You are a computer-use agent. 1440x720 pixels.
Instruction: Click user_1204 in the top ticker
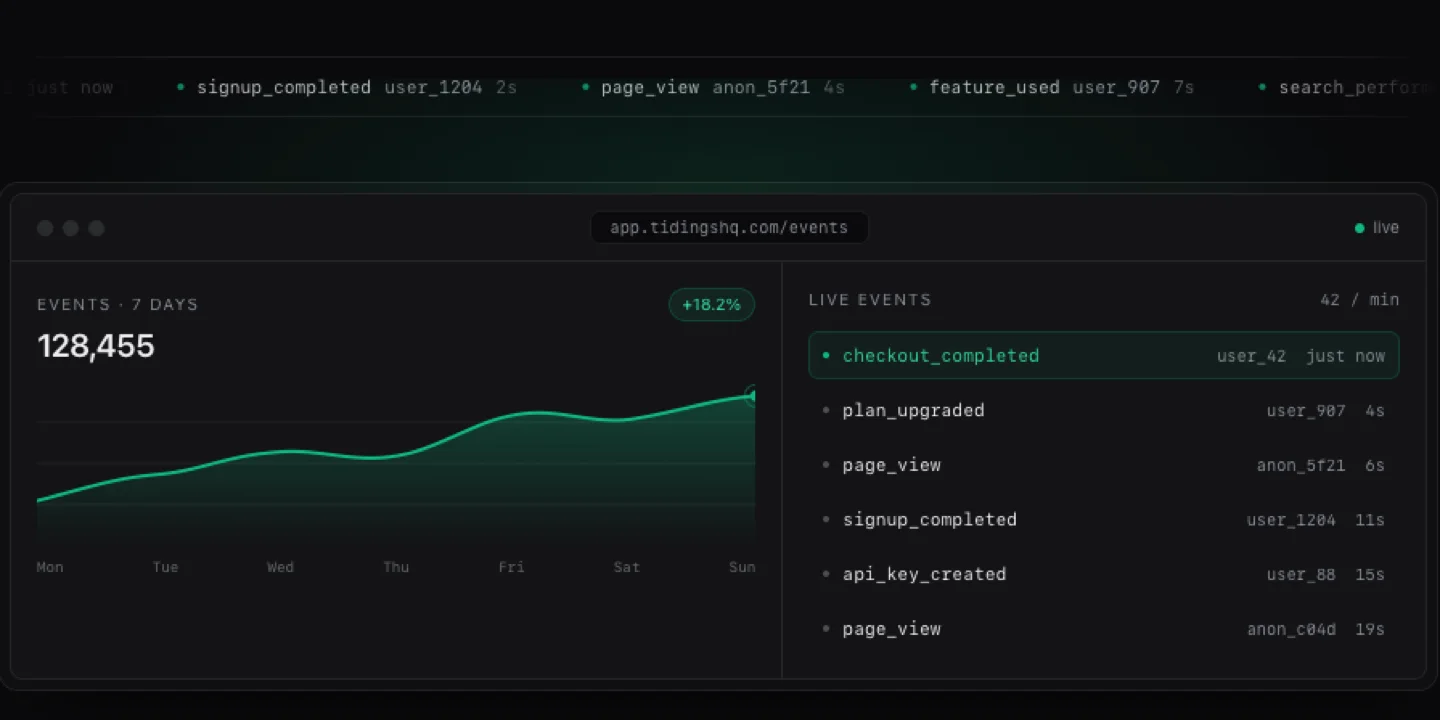[x=434, y=88]
